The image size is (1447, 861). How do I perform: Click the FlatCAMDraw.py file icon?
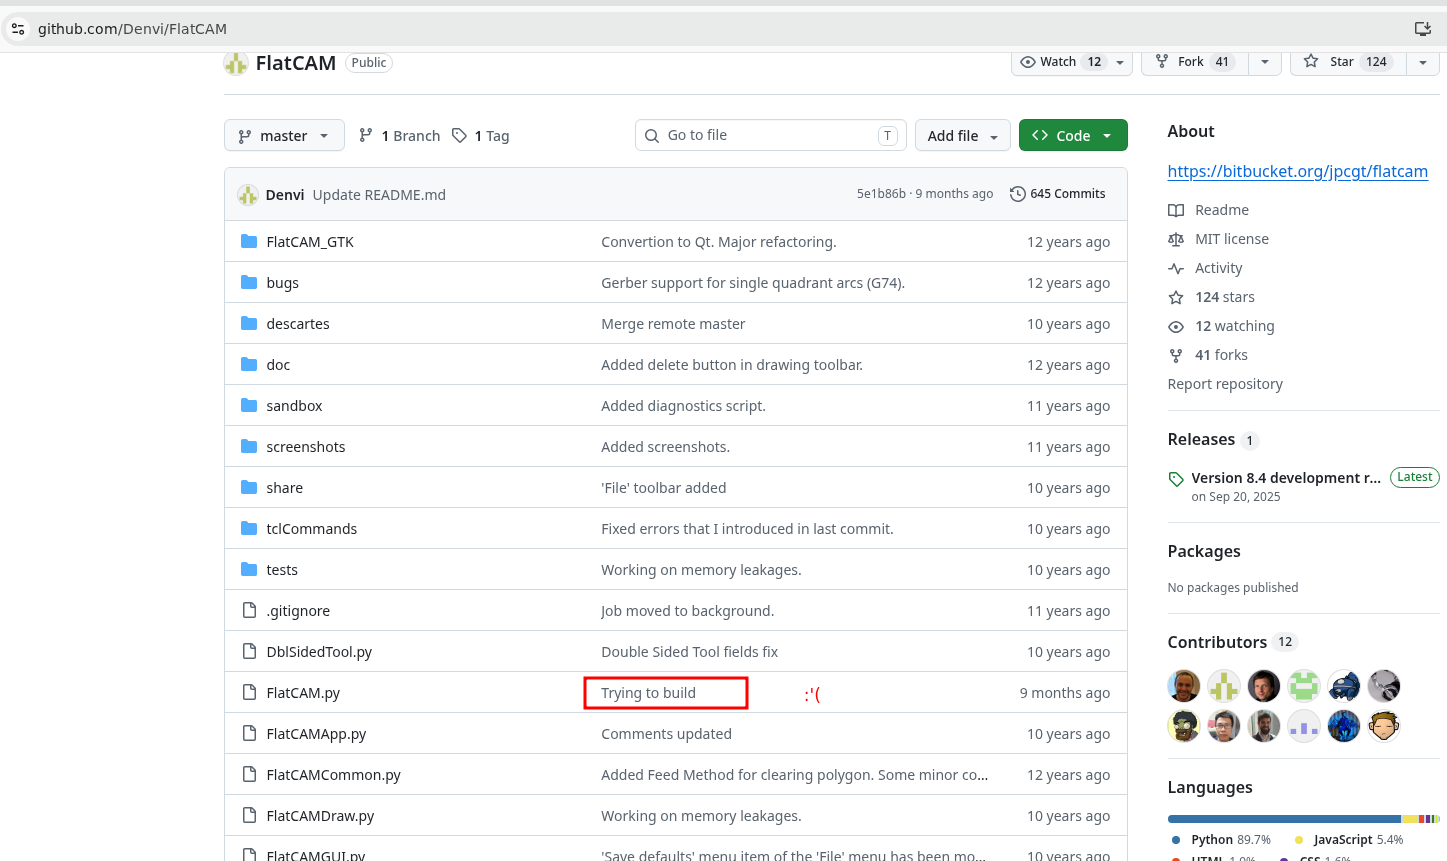(x=249, y=815)
